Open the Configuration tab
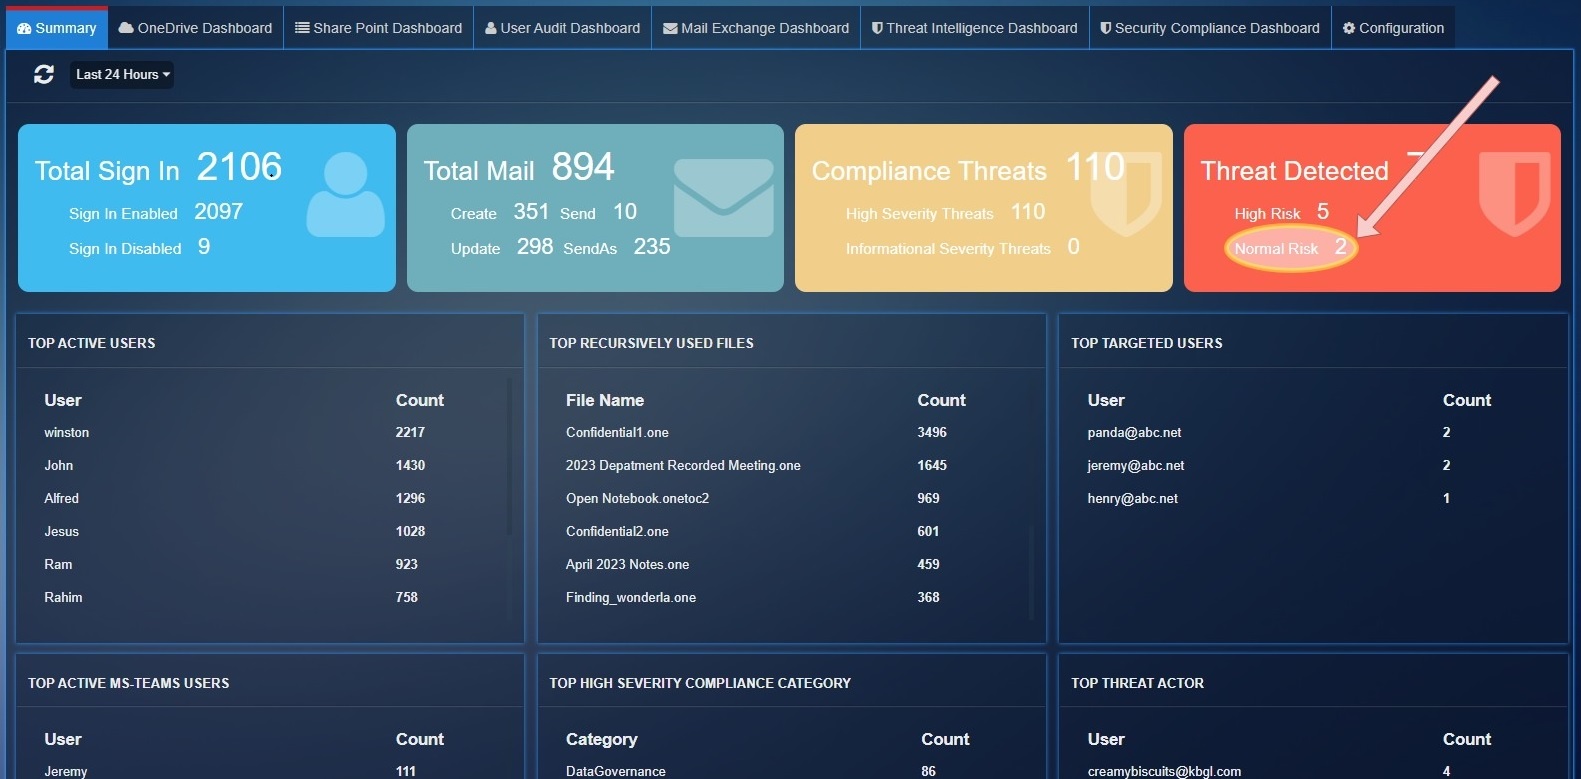 tap(1393, 28)
